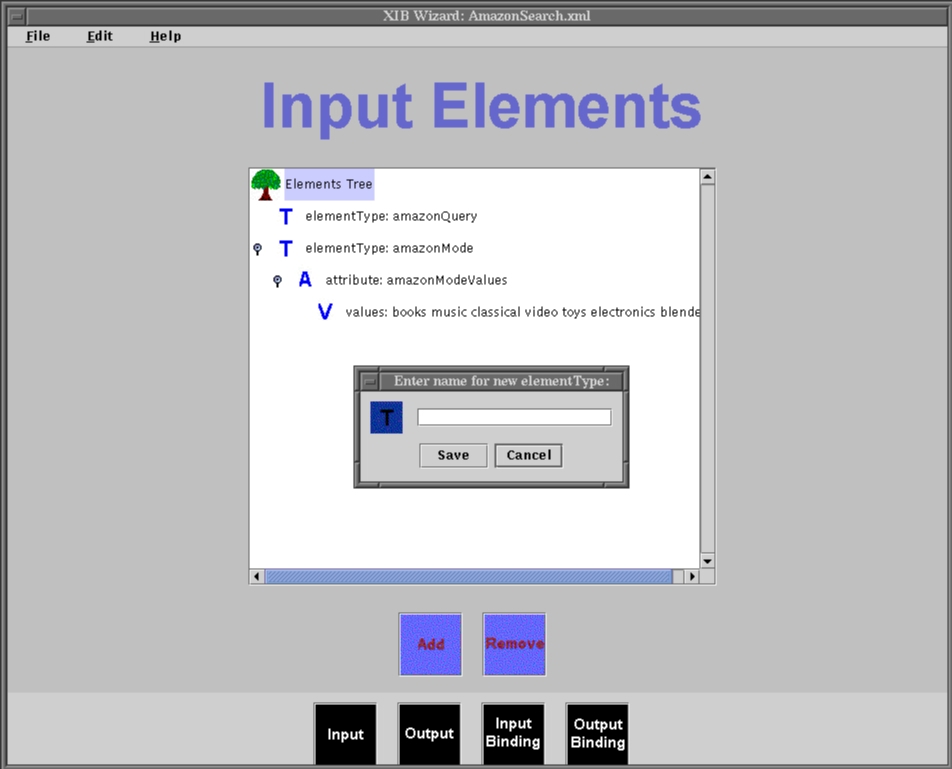
Task: Select the values: books music row
Action: point(522,312)
